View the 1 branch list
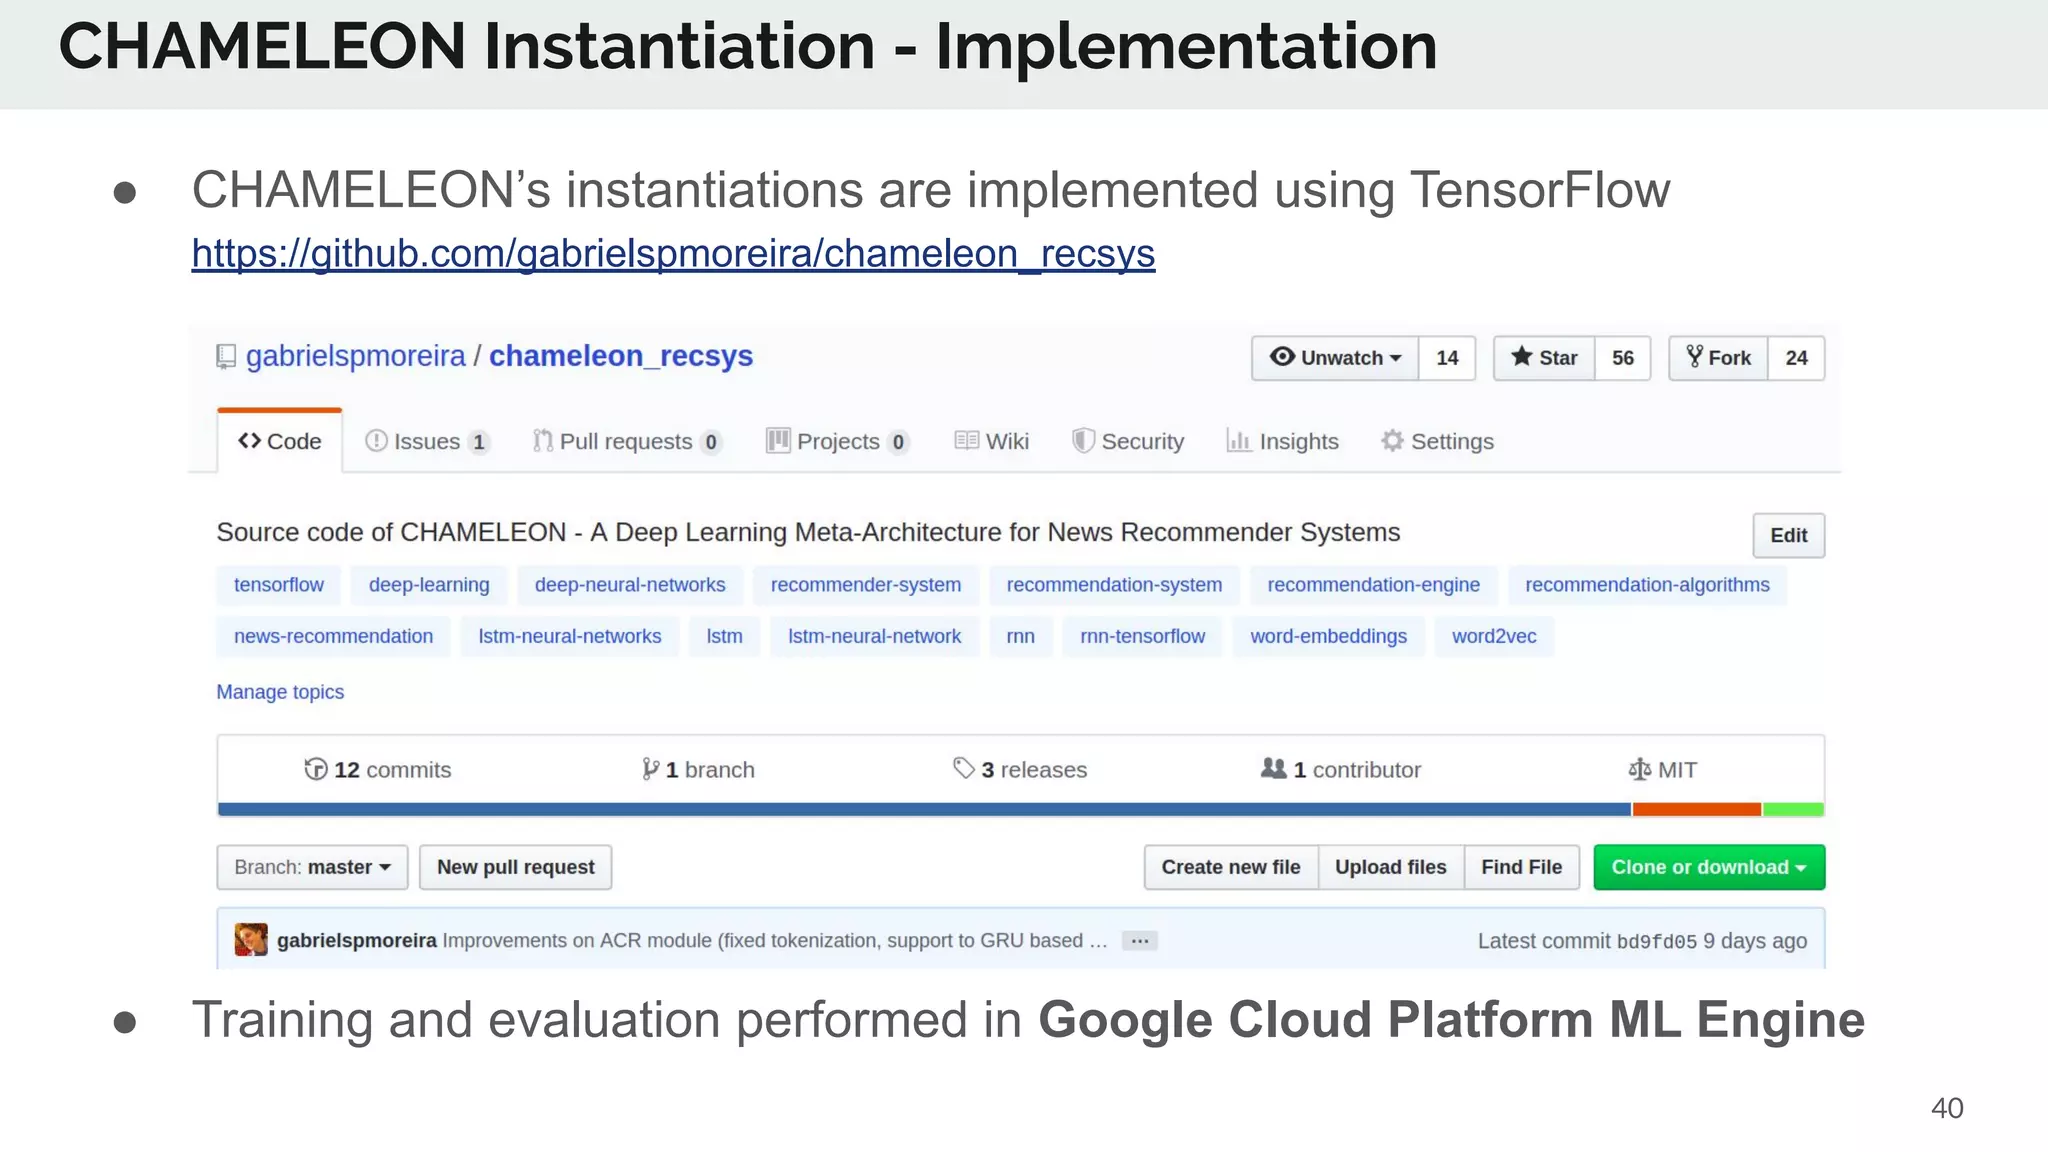The height and width of the screenshot is (1152, 2048). click(698, 769)
